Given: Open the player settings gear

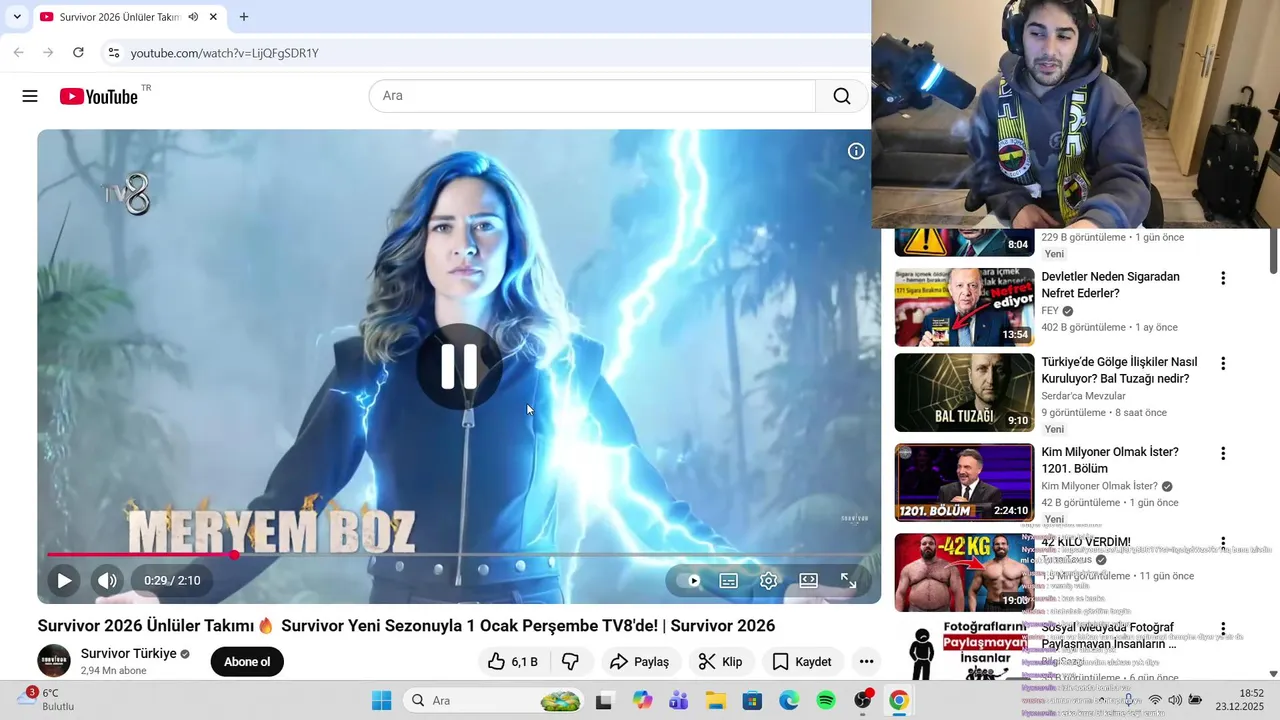Looking at the screenshot, I should tap(768, 580).
